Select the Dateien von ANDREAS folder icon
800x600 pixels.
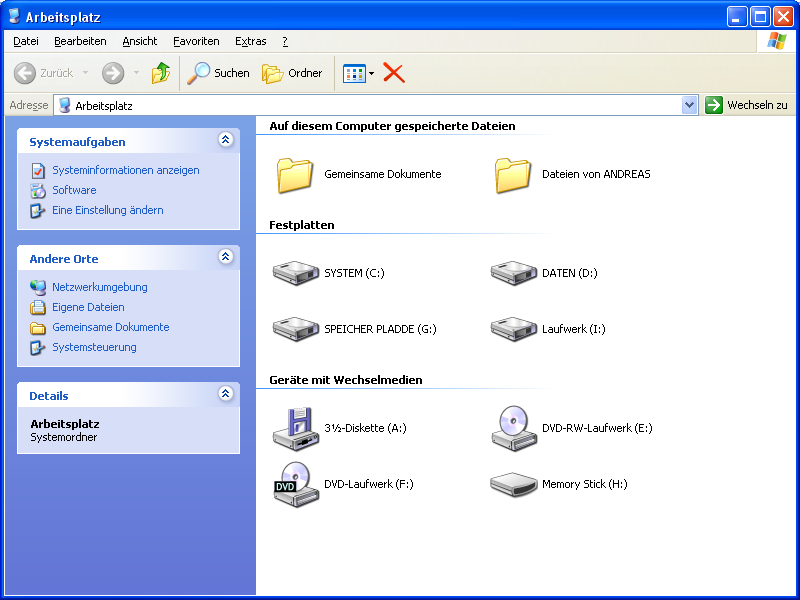click(x=513, y=175)
